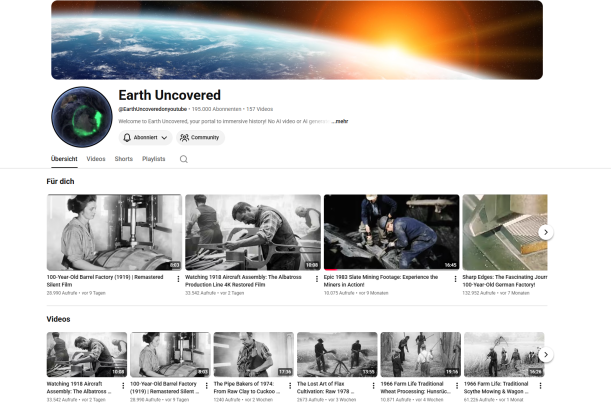Image resolution: width=611 pixels, height=404 pixels.
Task: Open options for 1918 Aircraft Assembly in Für dich
Action: coord(317,279)
